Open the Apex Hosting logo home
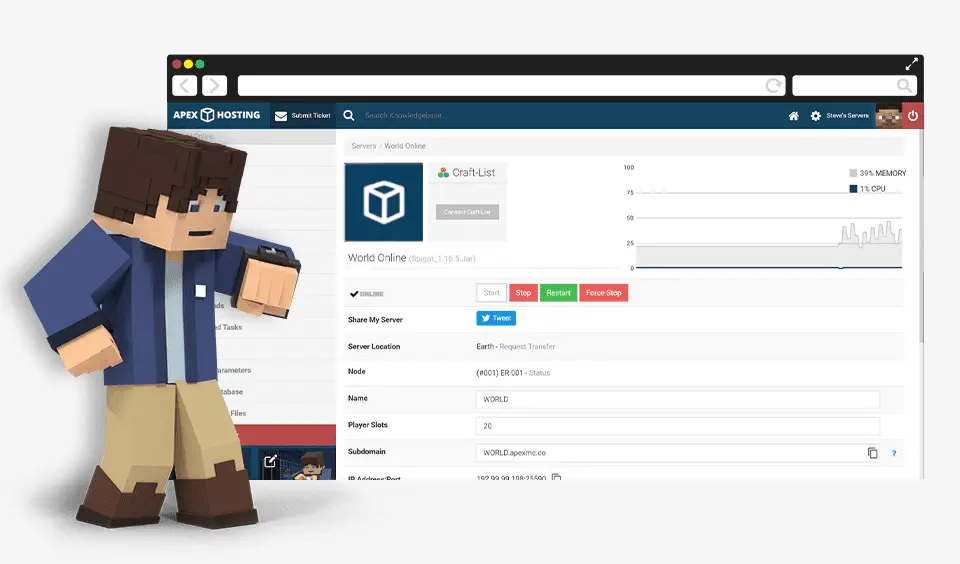Screen dimensions: 960x564 pyautogui.click(x=216, y=115)
